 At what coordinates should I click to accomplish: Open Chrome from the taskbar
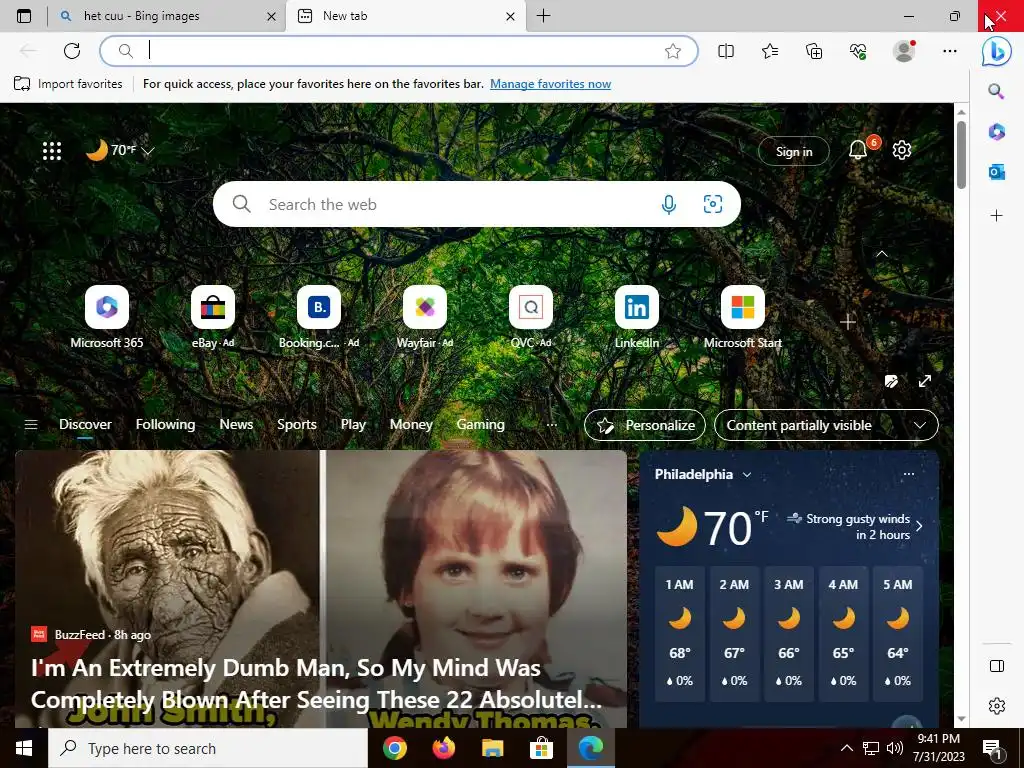pyautogui.click(x=394, y=748)
